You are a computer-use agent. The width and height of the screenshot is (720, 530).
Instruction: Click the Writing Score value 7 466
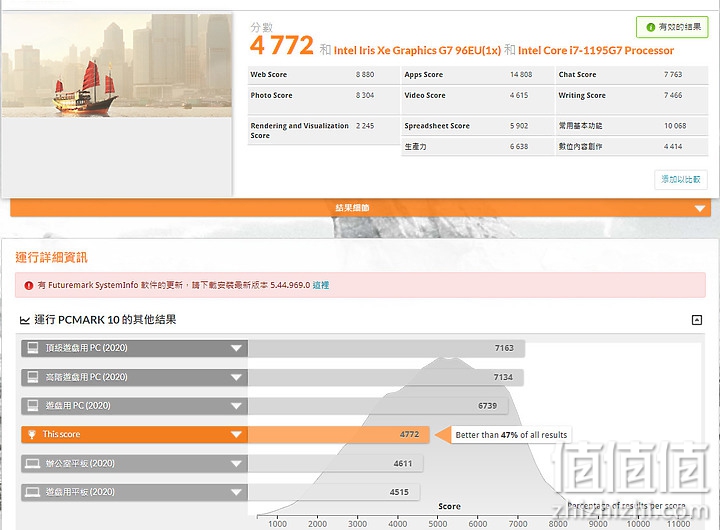coord(673,95)
